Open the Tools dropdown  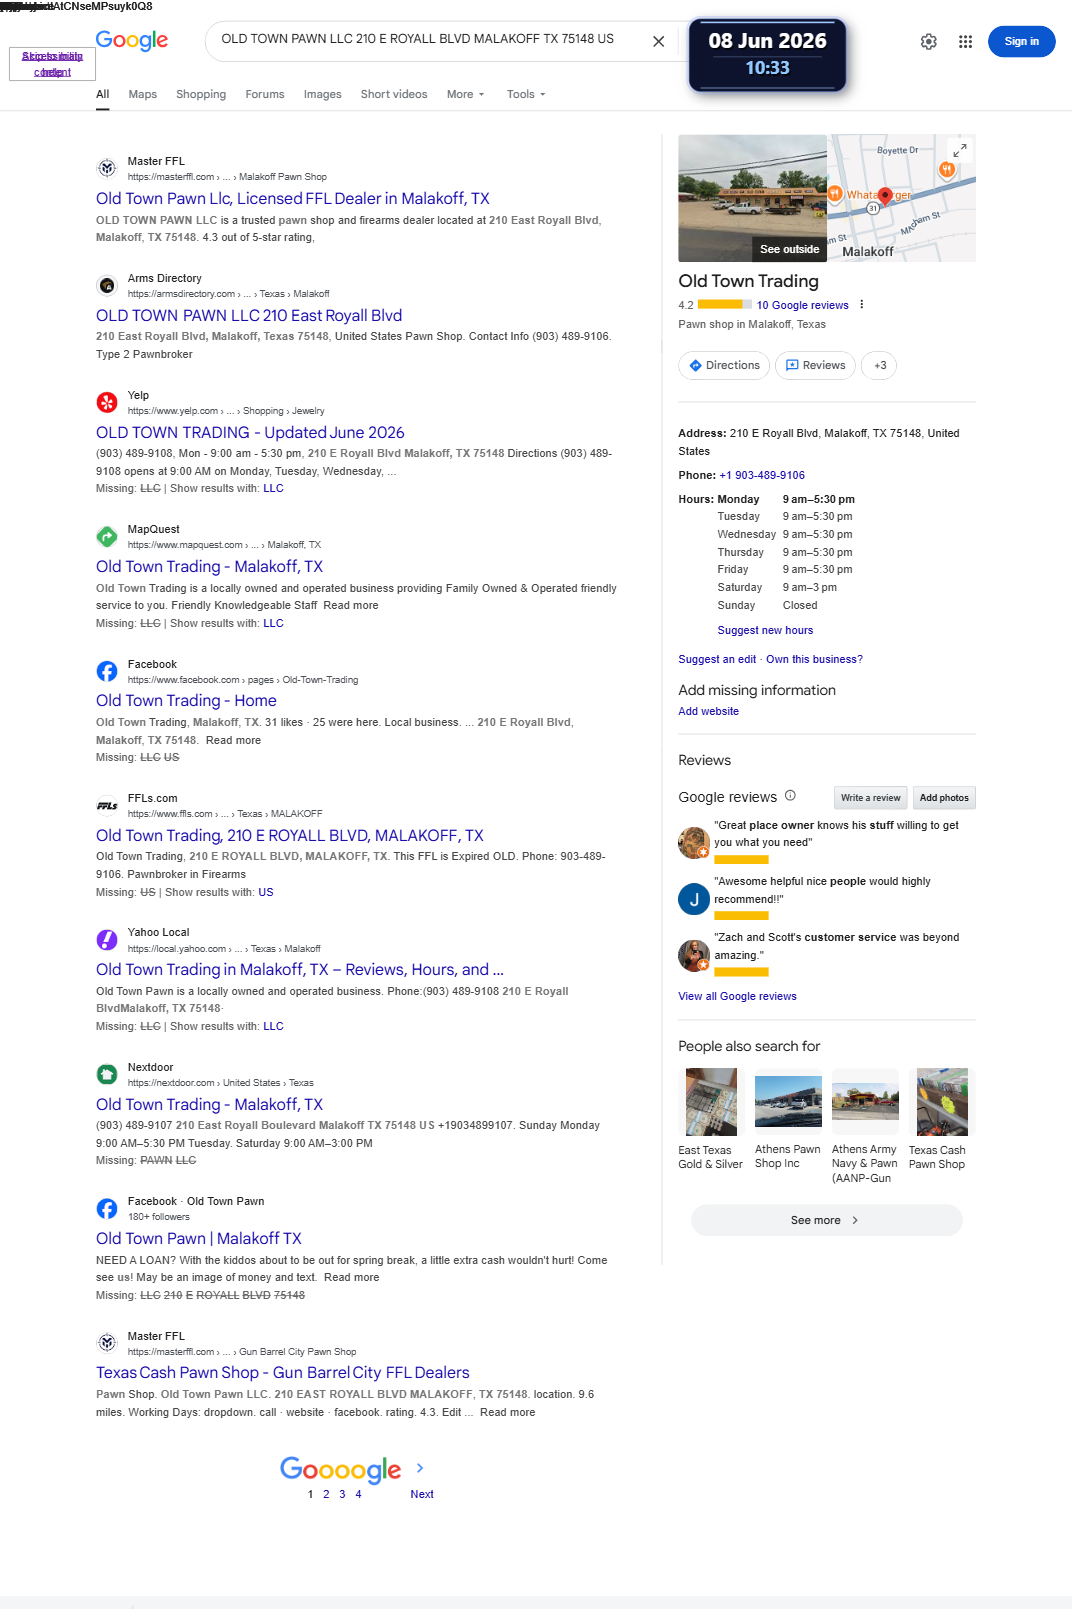pos(526,94)
